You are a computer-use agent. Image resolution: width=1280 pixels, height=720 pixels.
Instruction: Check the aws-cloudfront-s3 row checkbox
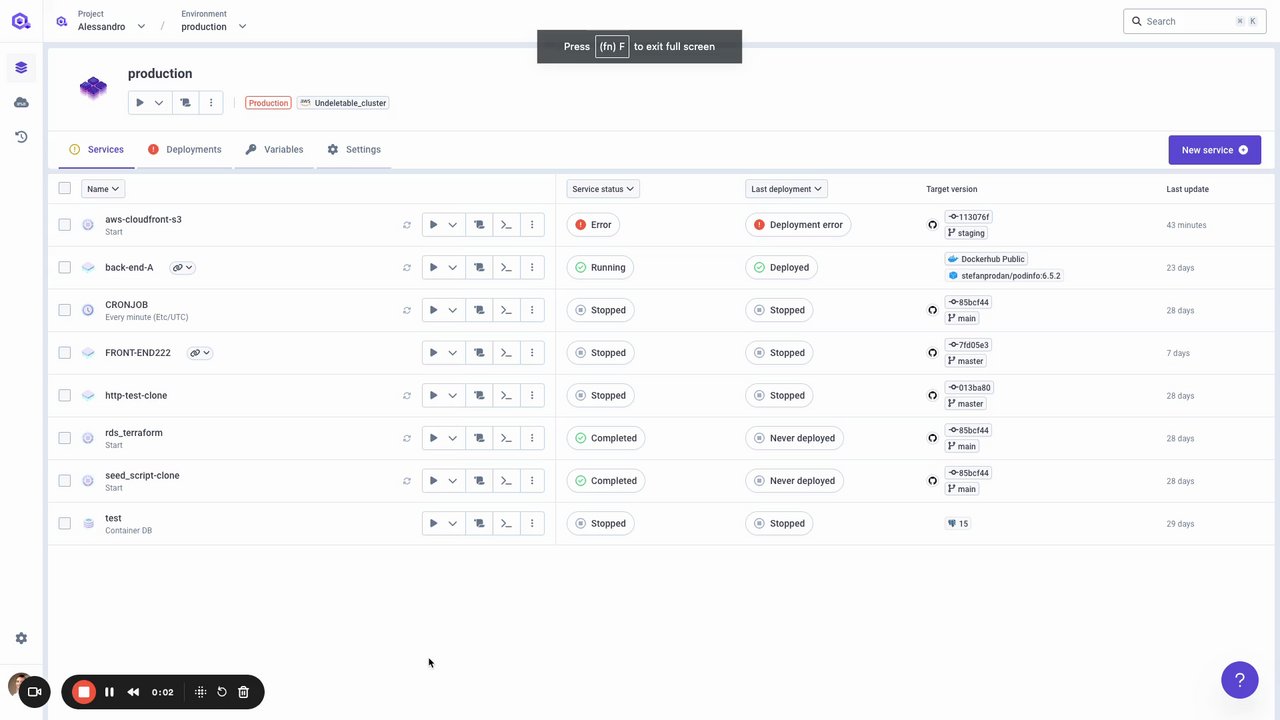pos(65,225)
